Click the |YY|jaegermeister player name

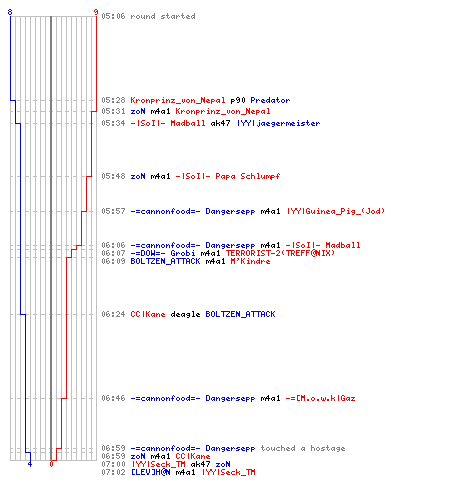pos(279,123)
